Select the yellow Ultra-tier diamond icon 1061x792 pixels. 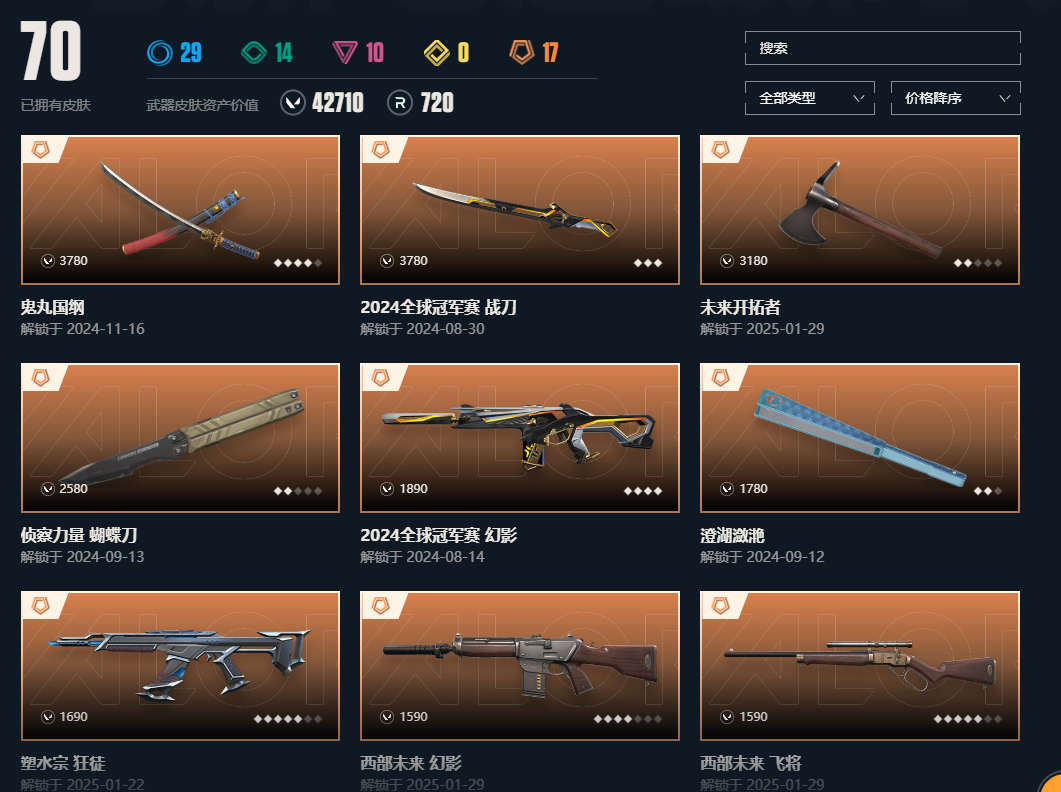436,52
